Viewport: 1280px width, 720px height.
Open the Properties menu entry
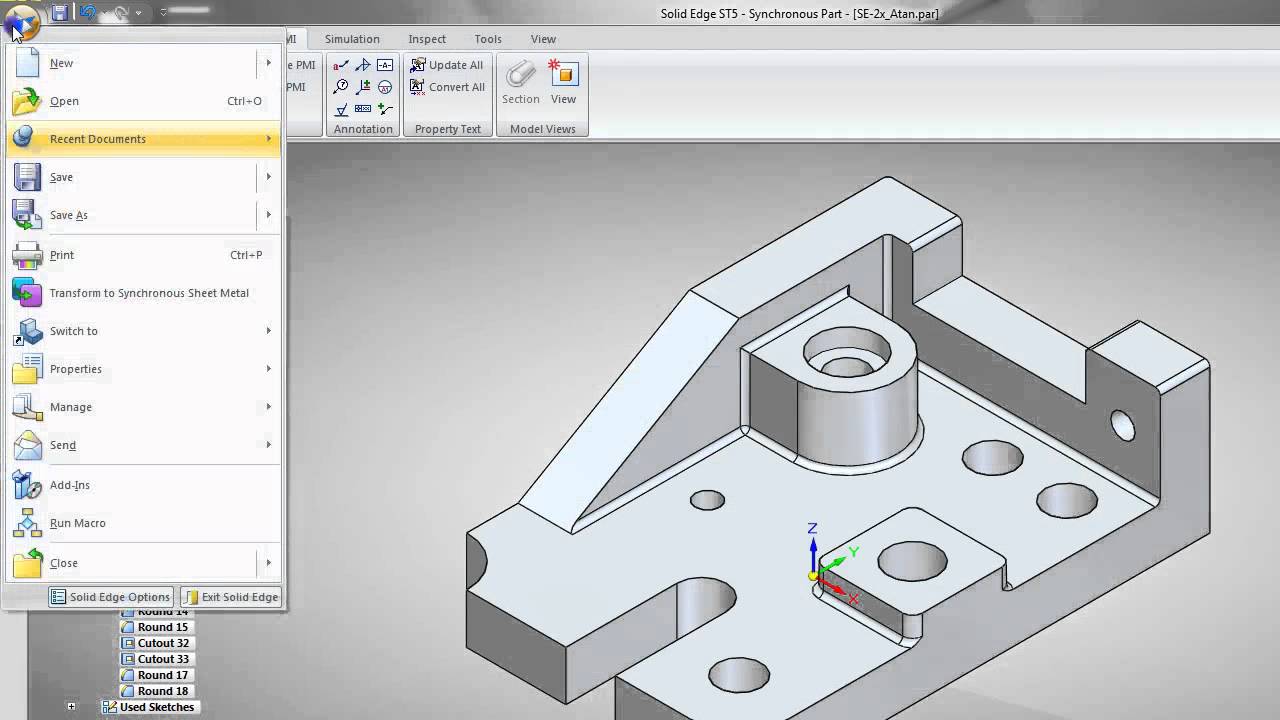click(x=144, y=369)
